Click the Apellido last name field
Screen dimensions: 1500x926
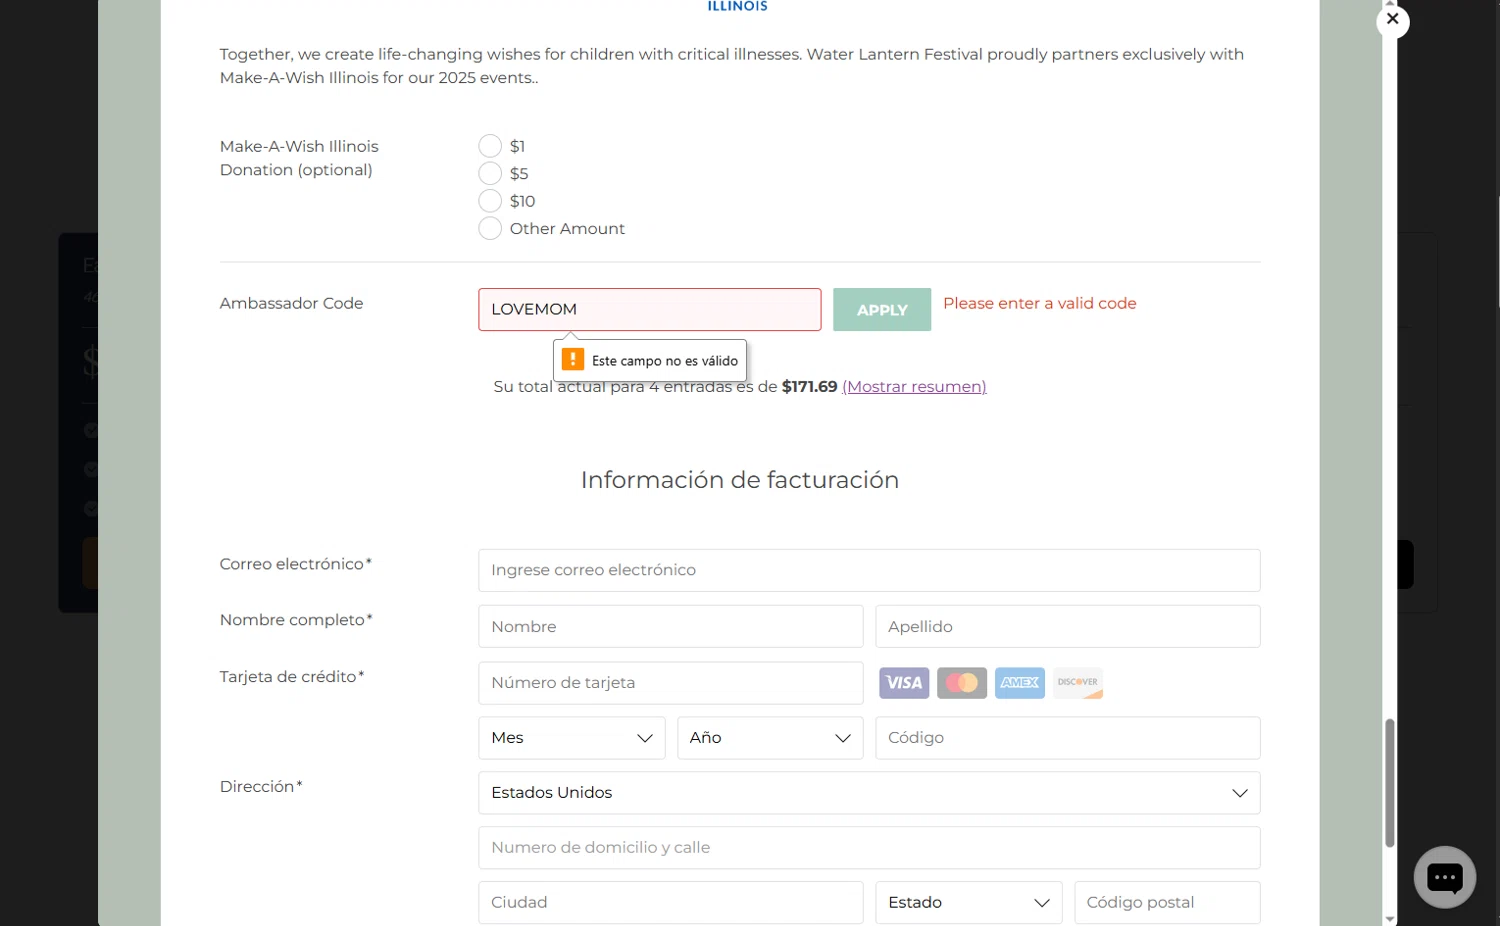tap(1068, 626)
